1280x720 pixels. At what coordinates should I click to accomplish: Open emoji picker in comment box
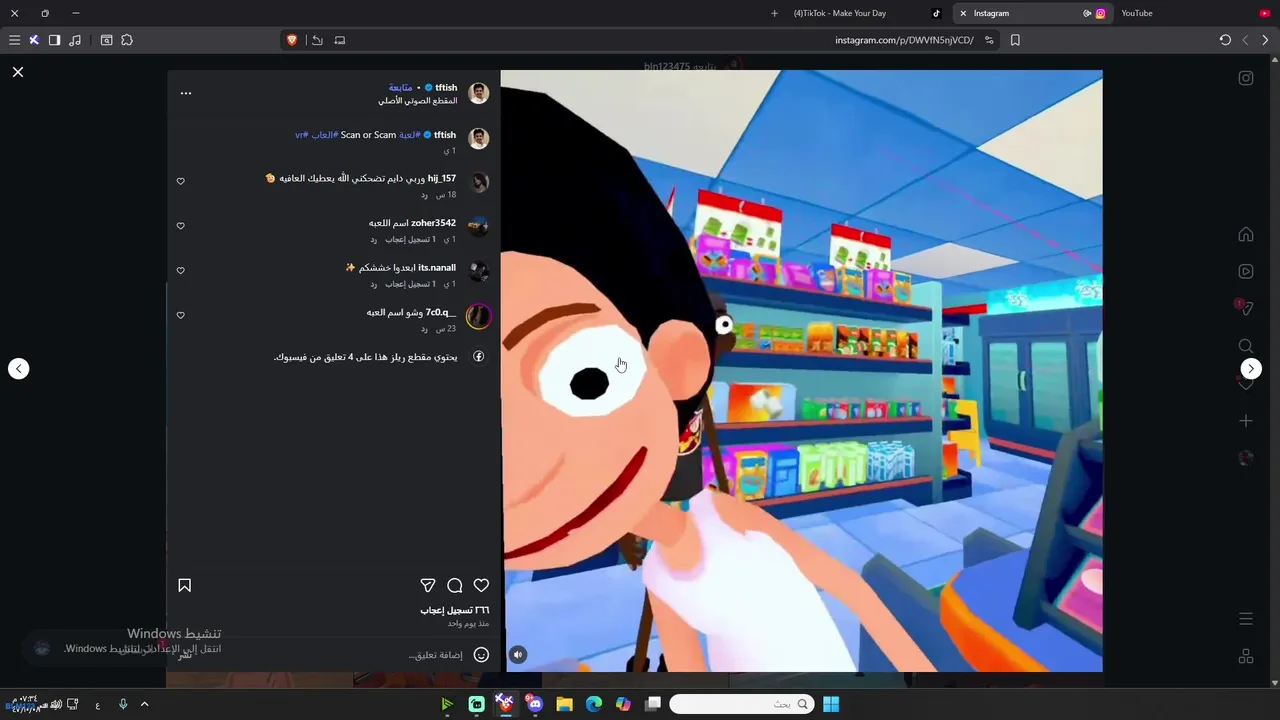(481, 655)
